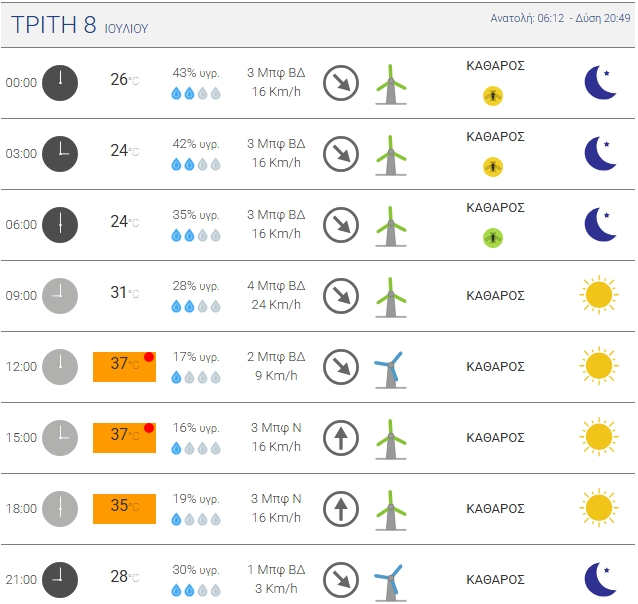Viewport: 638px width, 604px height.
Task: Click the sunrise and sunset times text
Action: pos(560,18)
